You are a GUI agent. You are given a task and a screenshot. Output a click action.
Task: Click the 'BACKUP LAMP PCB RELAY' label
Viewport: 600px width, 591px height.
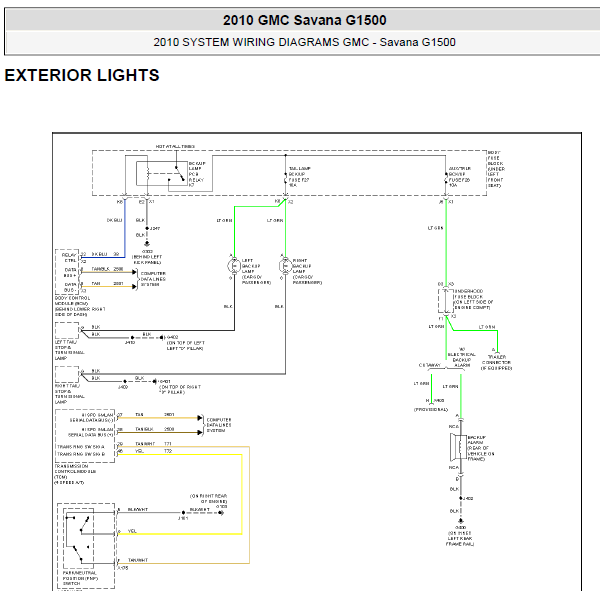(x=197, y=174)
